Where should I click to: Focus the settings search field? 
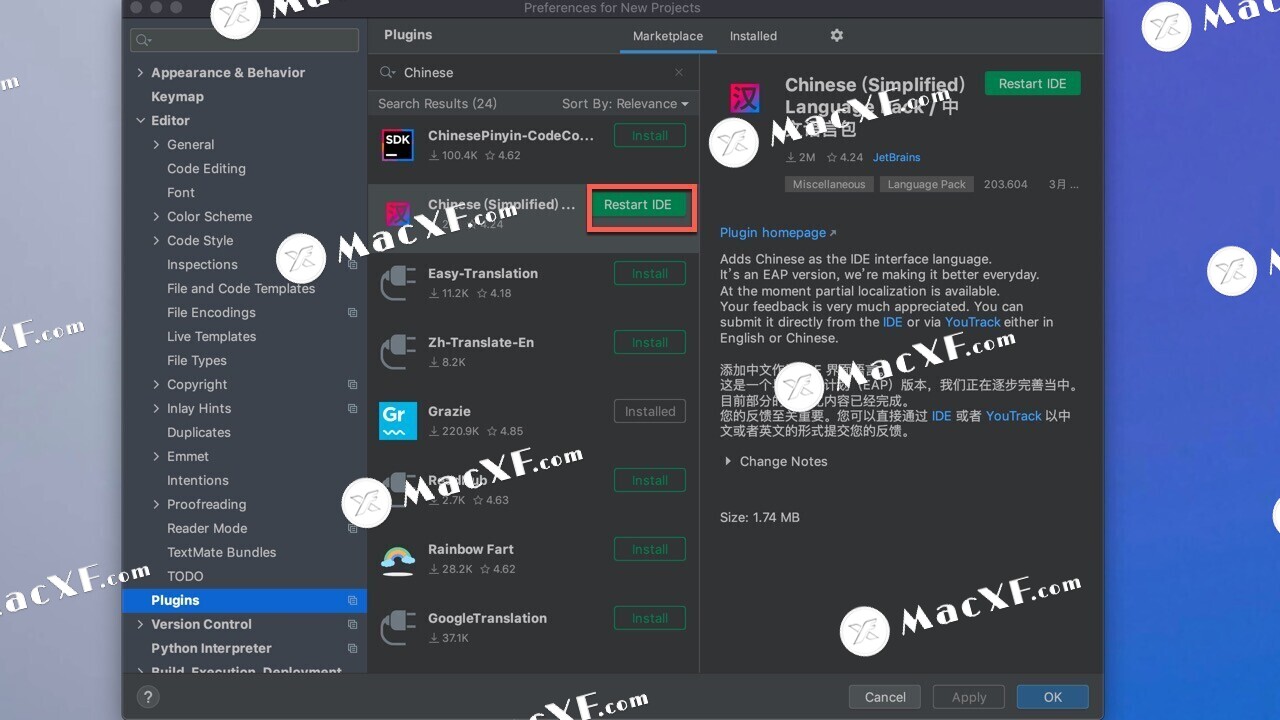[x=244, y=40]
